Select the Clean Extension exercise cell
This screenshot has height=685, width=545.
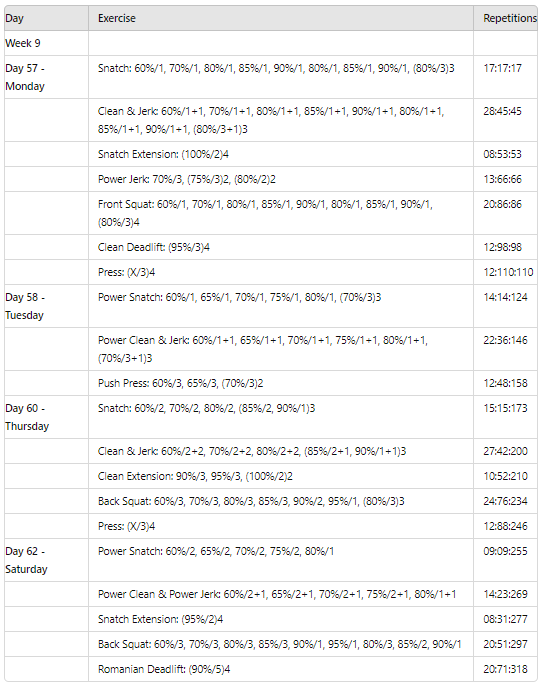click(x=281, y=476)
